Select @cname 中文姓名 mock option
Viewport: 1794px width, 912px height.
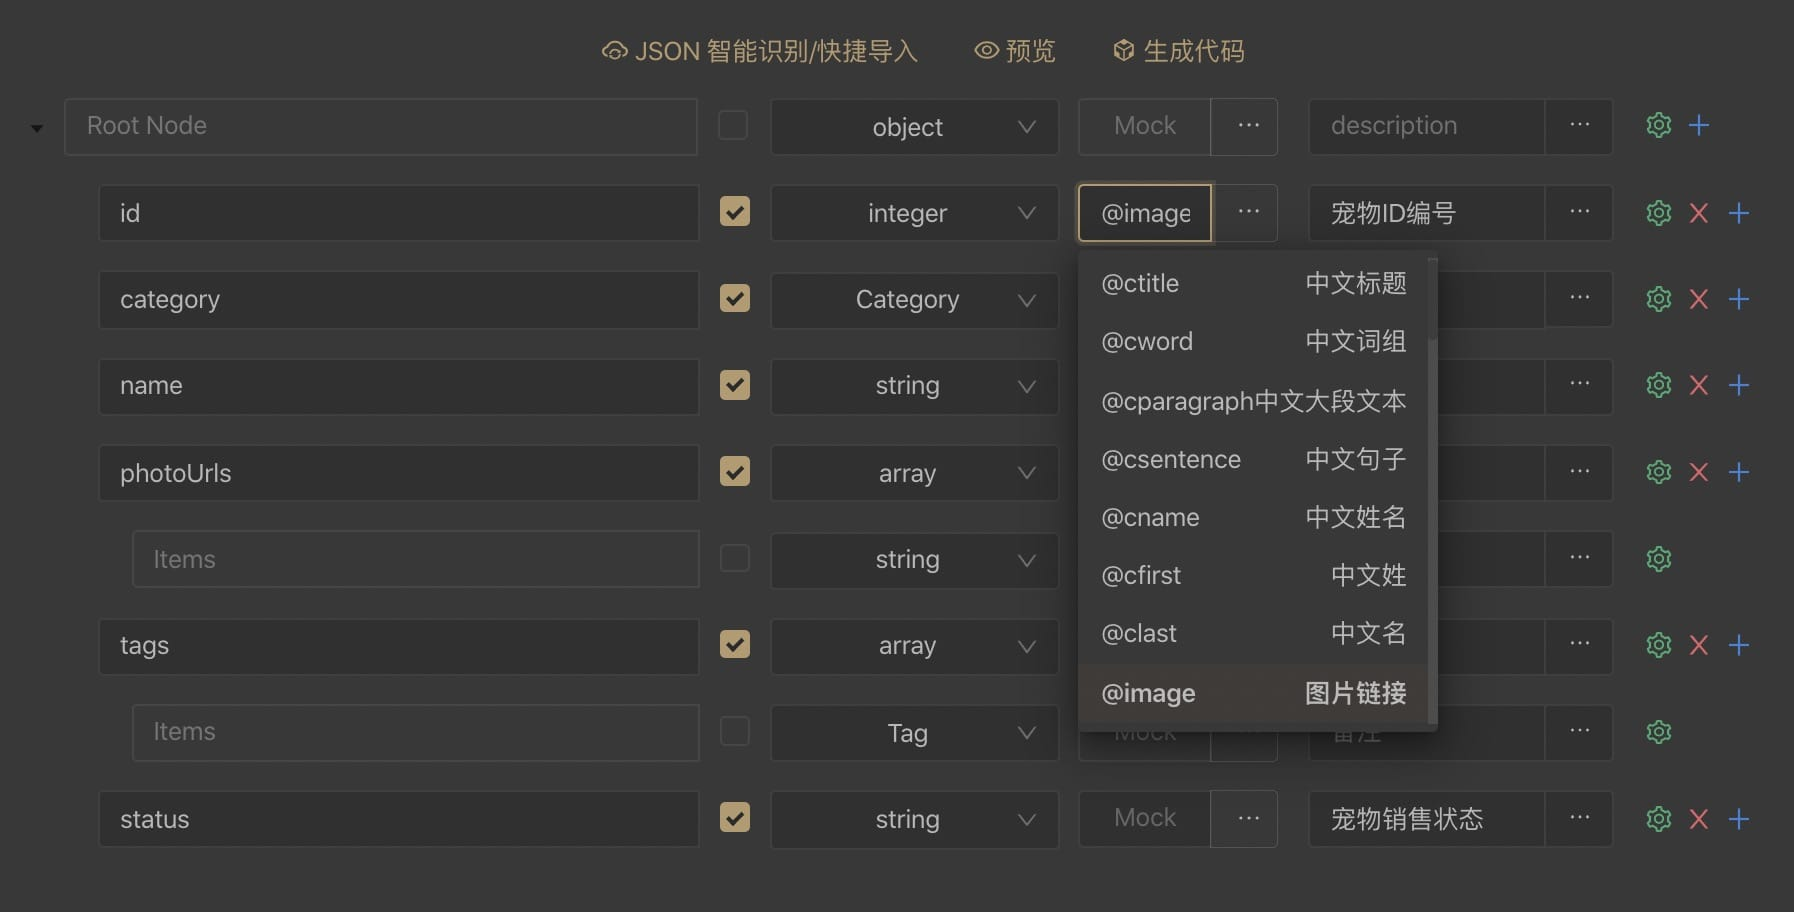pyautogui.click(x=1253, y=517)
